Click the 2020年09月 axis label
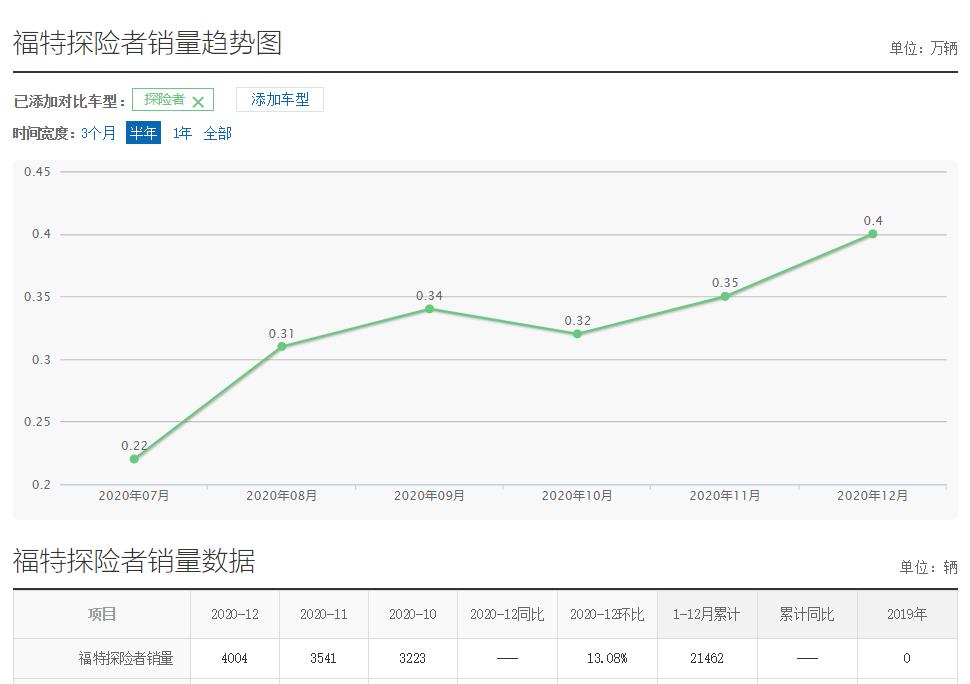970x684 pixels. pos(429,495)
